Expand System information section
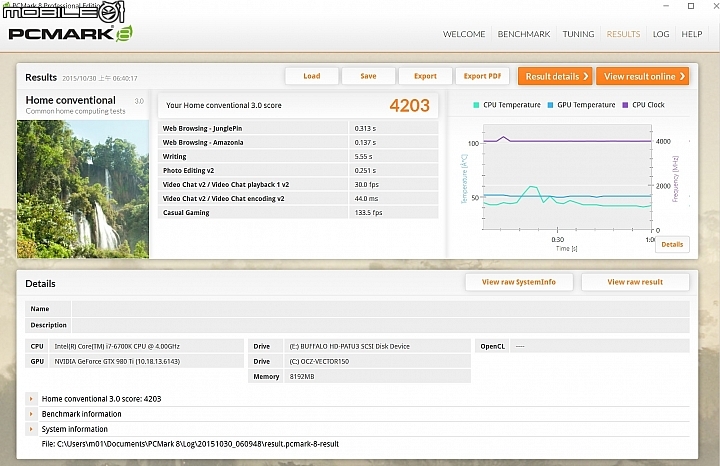This screenshot has width=720, height=466. tap(31, 429)
